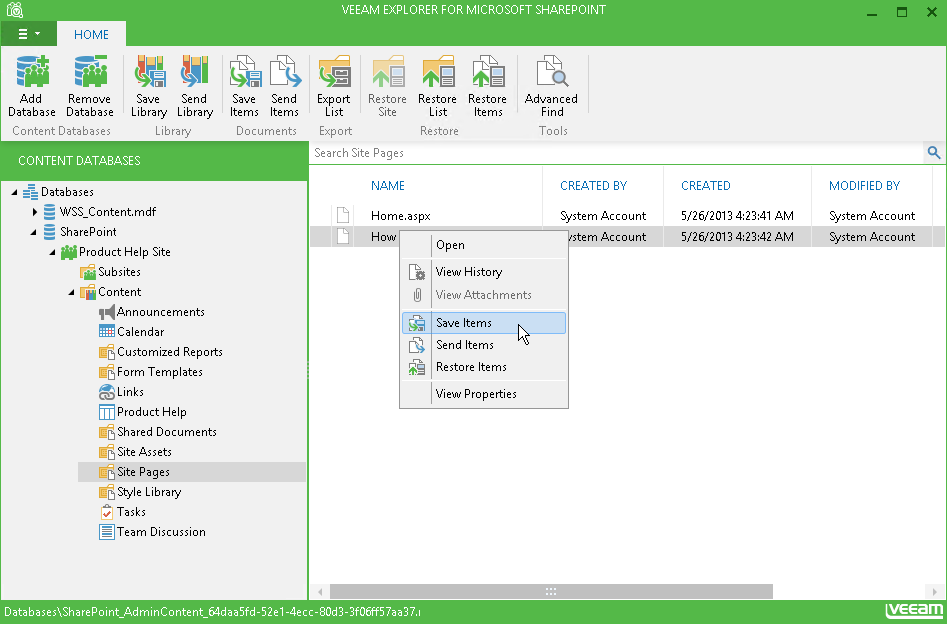Screen dimensions: 947x624
Task: Click the Team Discussion icon in tree
Action: 107,532
